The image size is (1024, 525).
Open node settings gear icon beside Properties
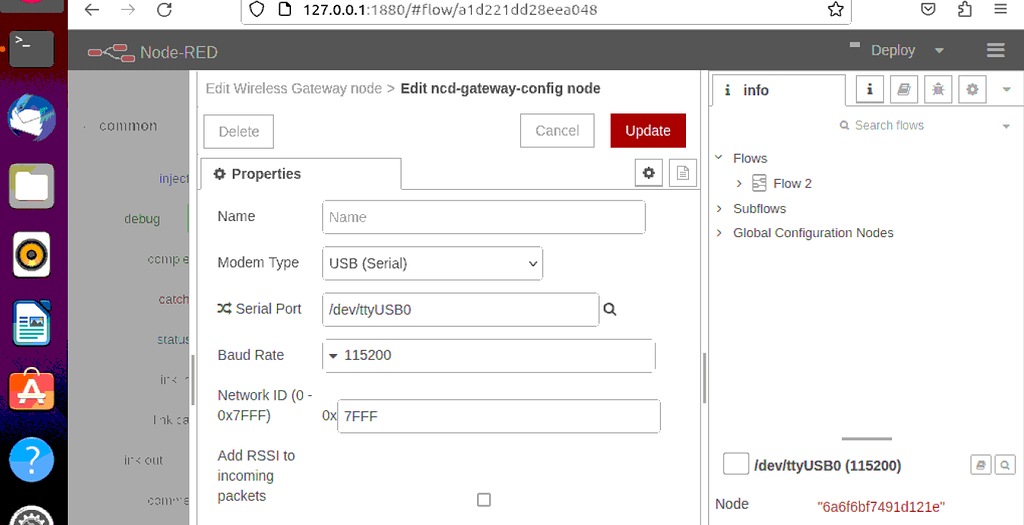point(648,173)
